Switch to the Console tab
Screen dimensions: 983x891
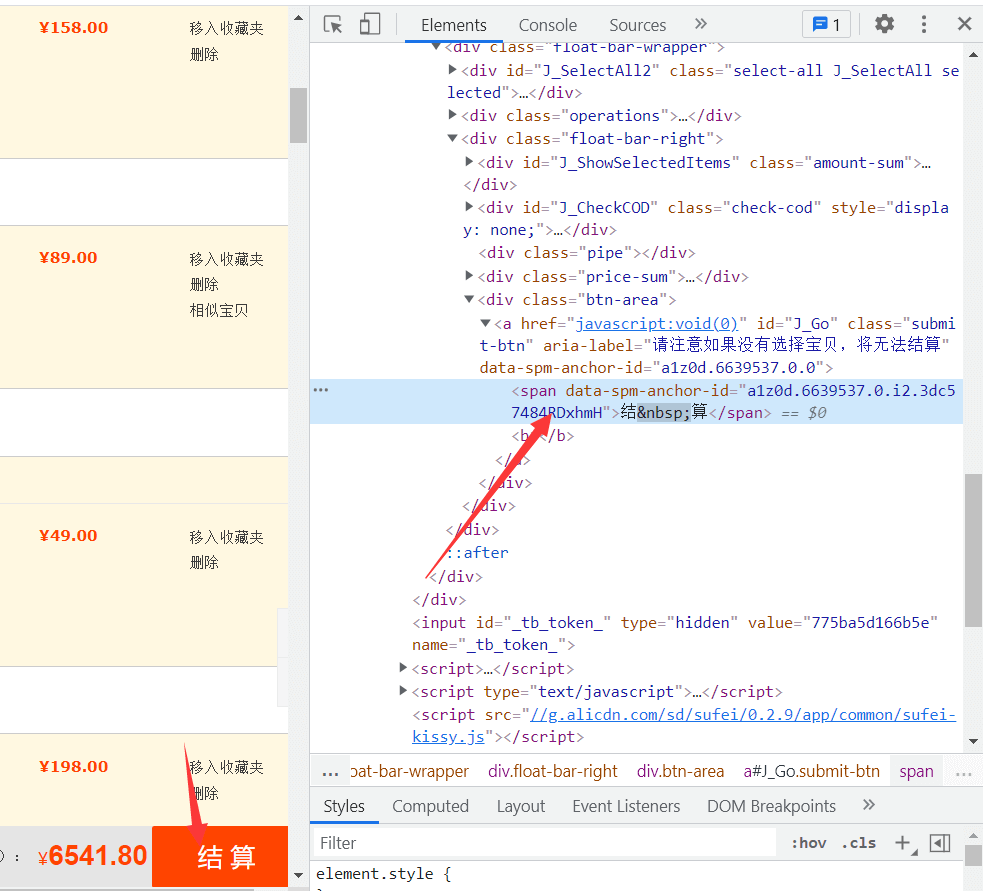547,24
